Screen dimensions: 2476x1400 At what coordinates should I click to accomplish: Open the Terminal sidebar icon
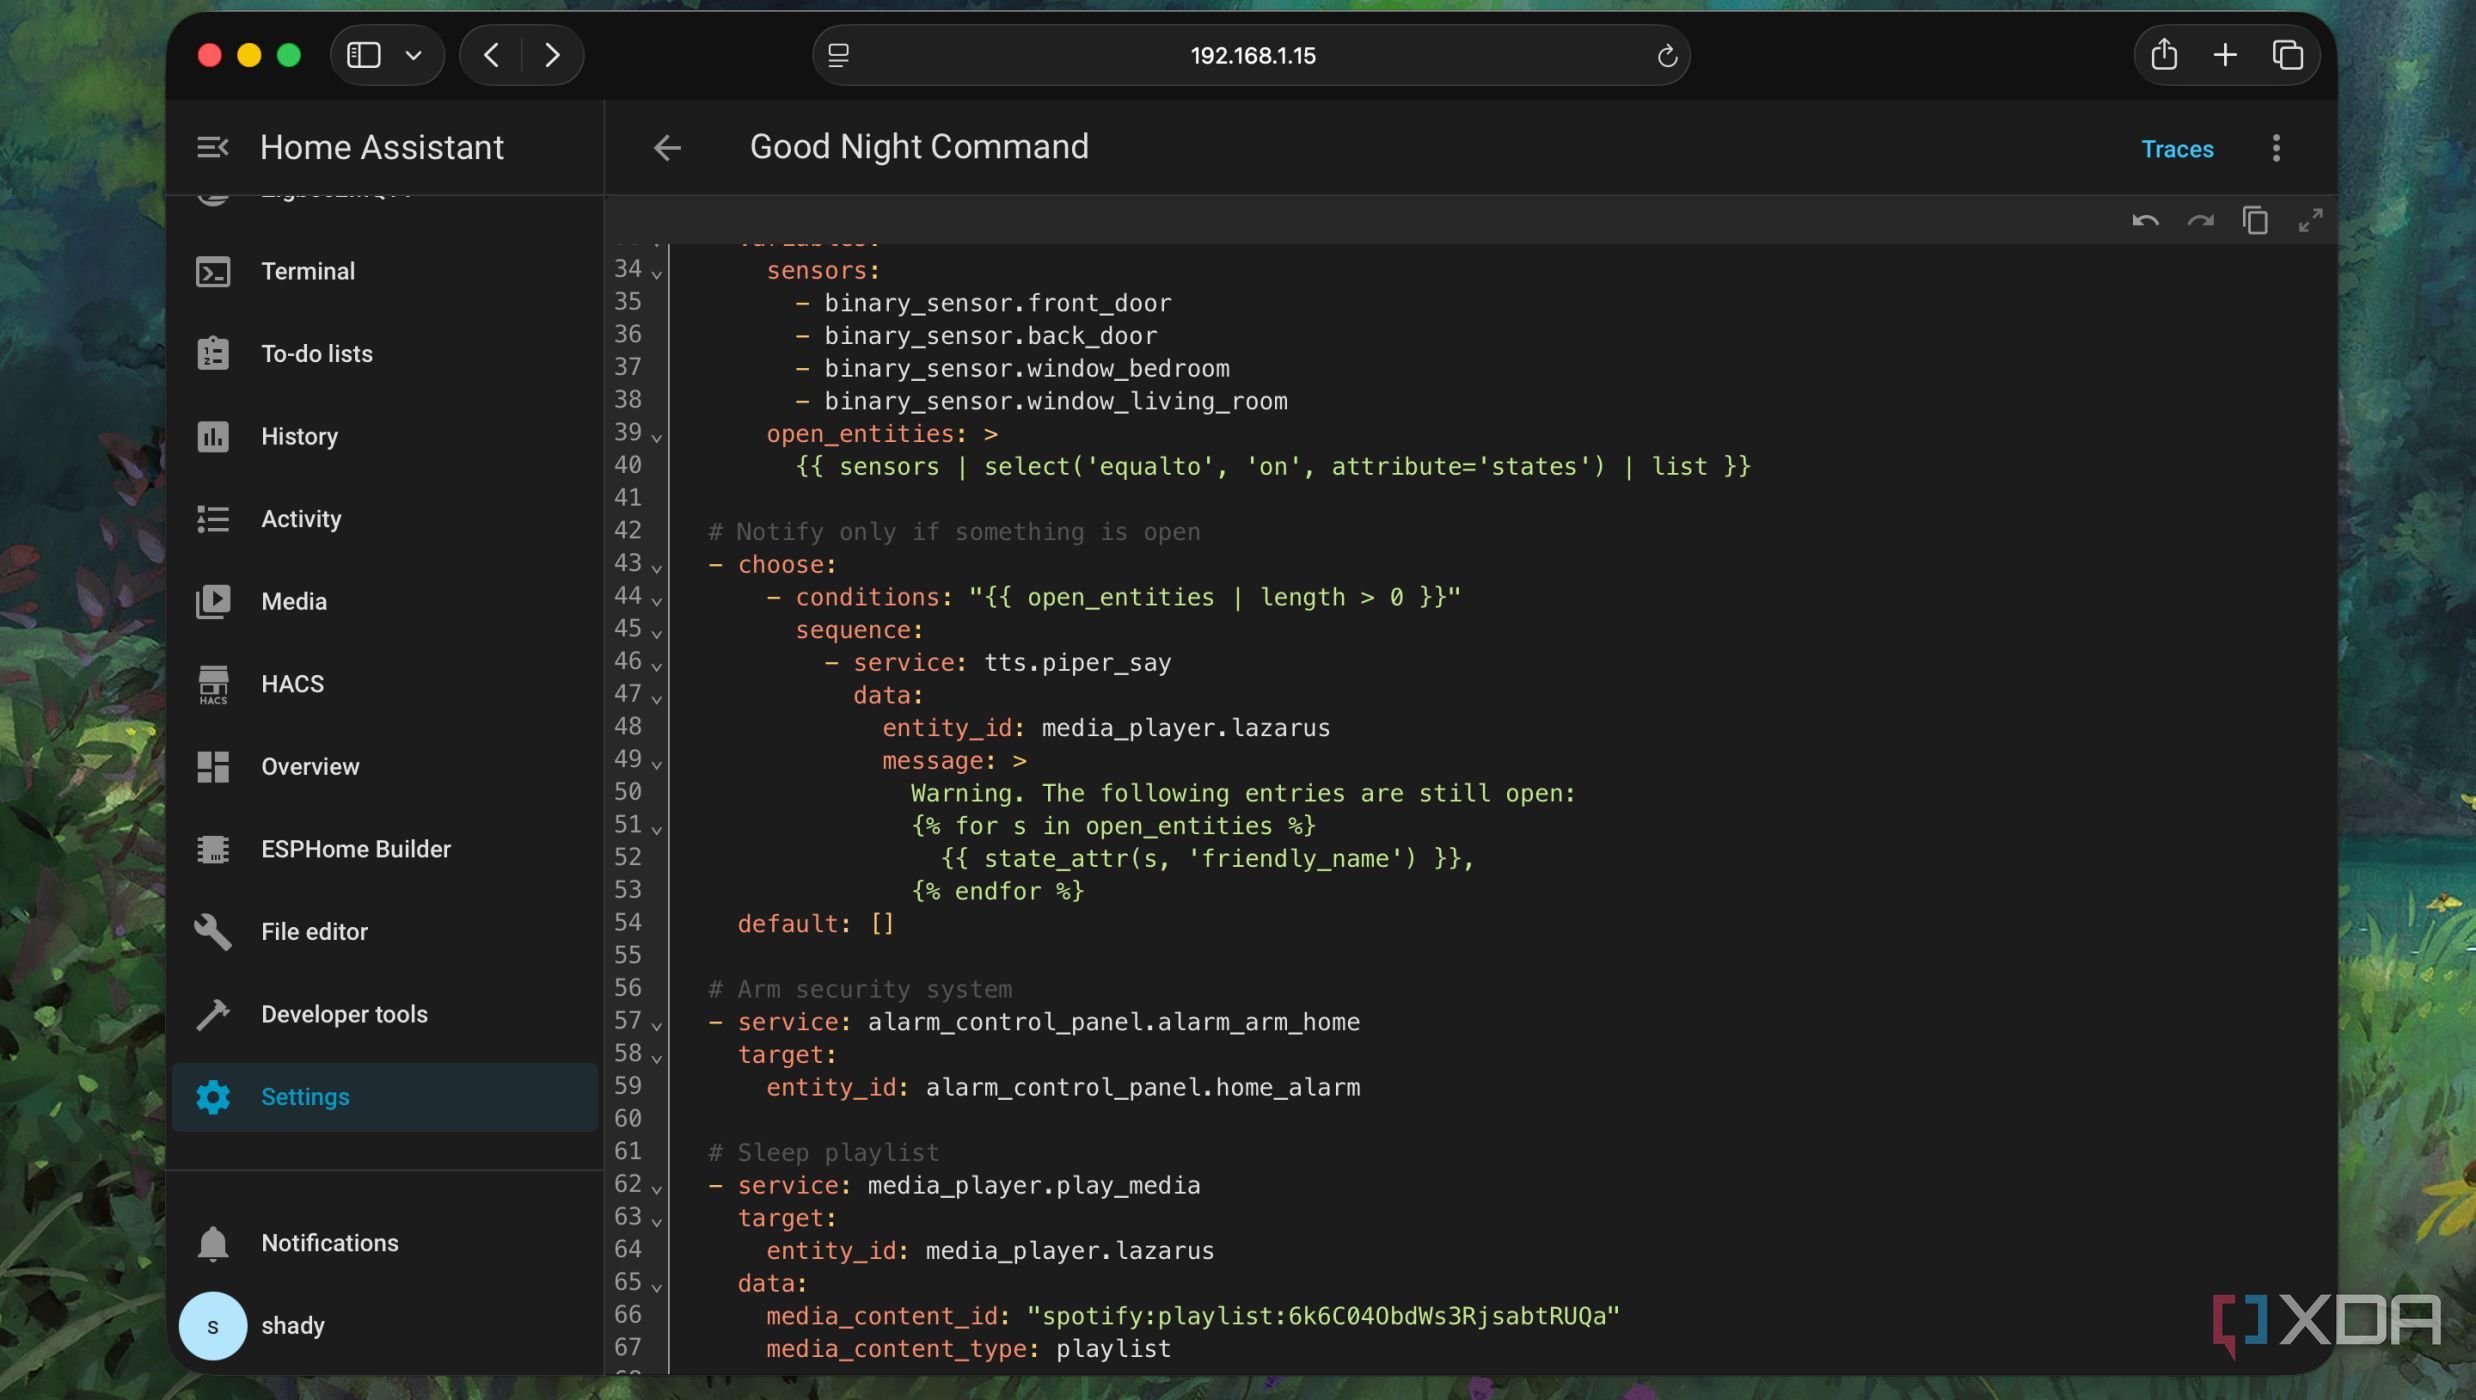(213, 272)
